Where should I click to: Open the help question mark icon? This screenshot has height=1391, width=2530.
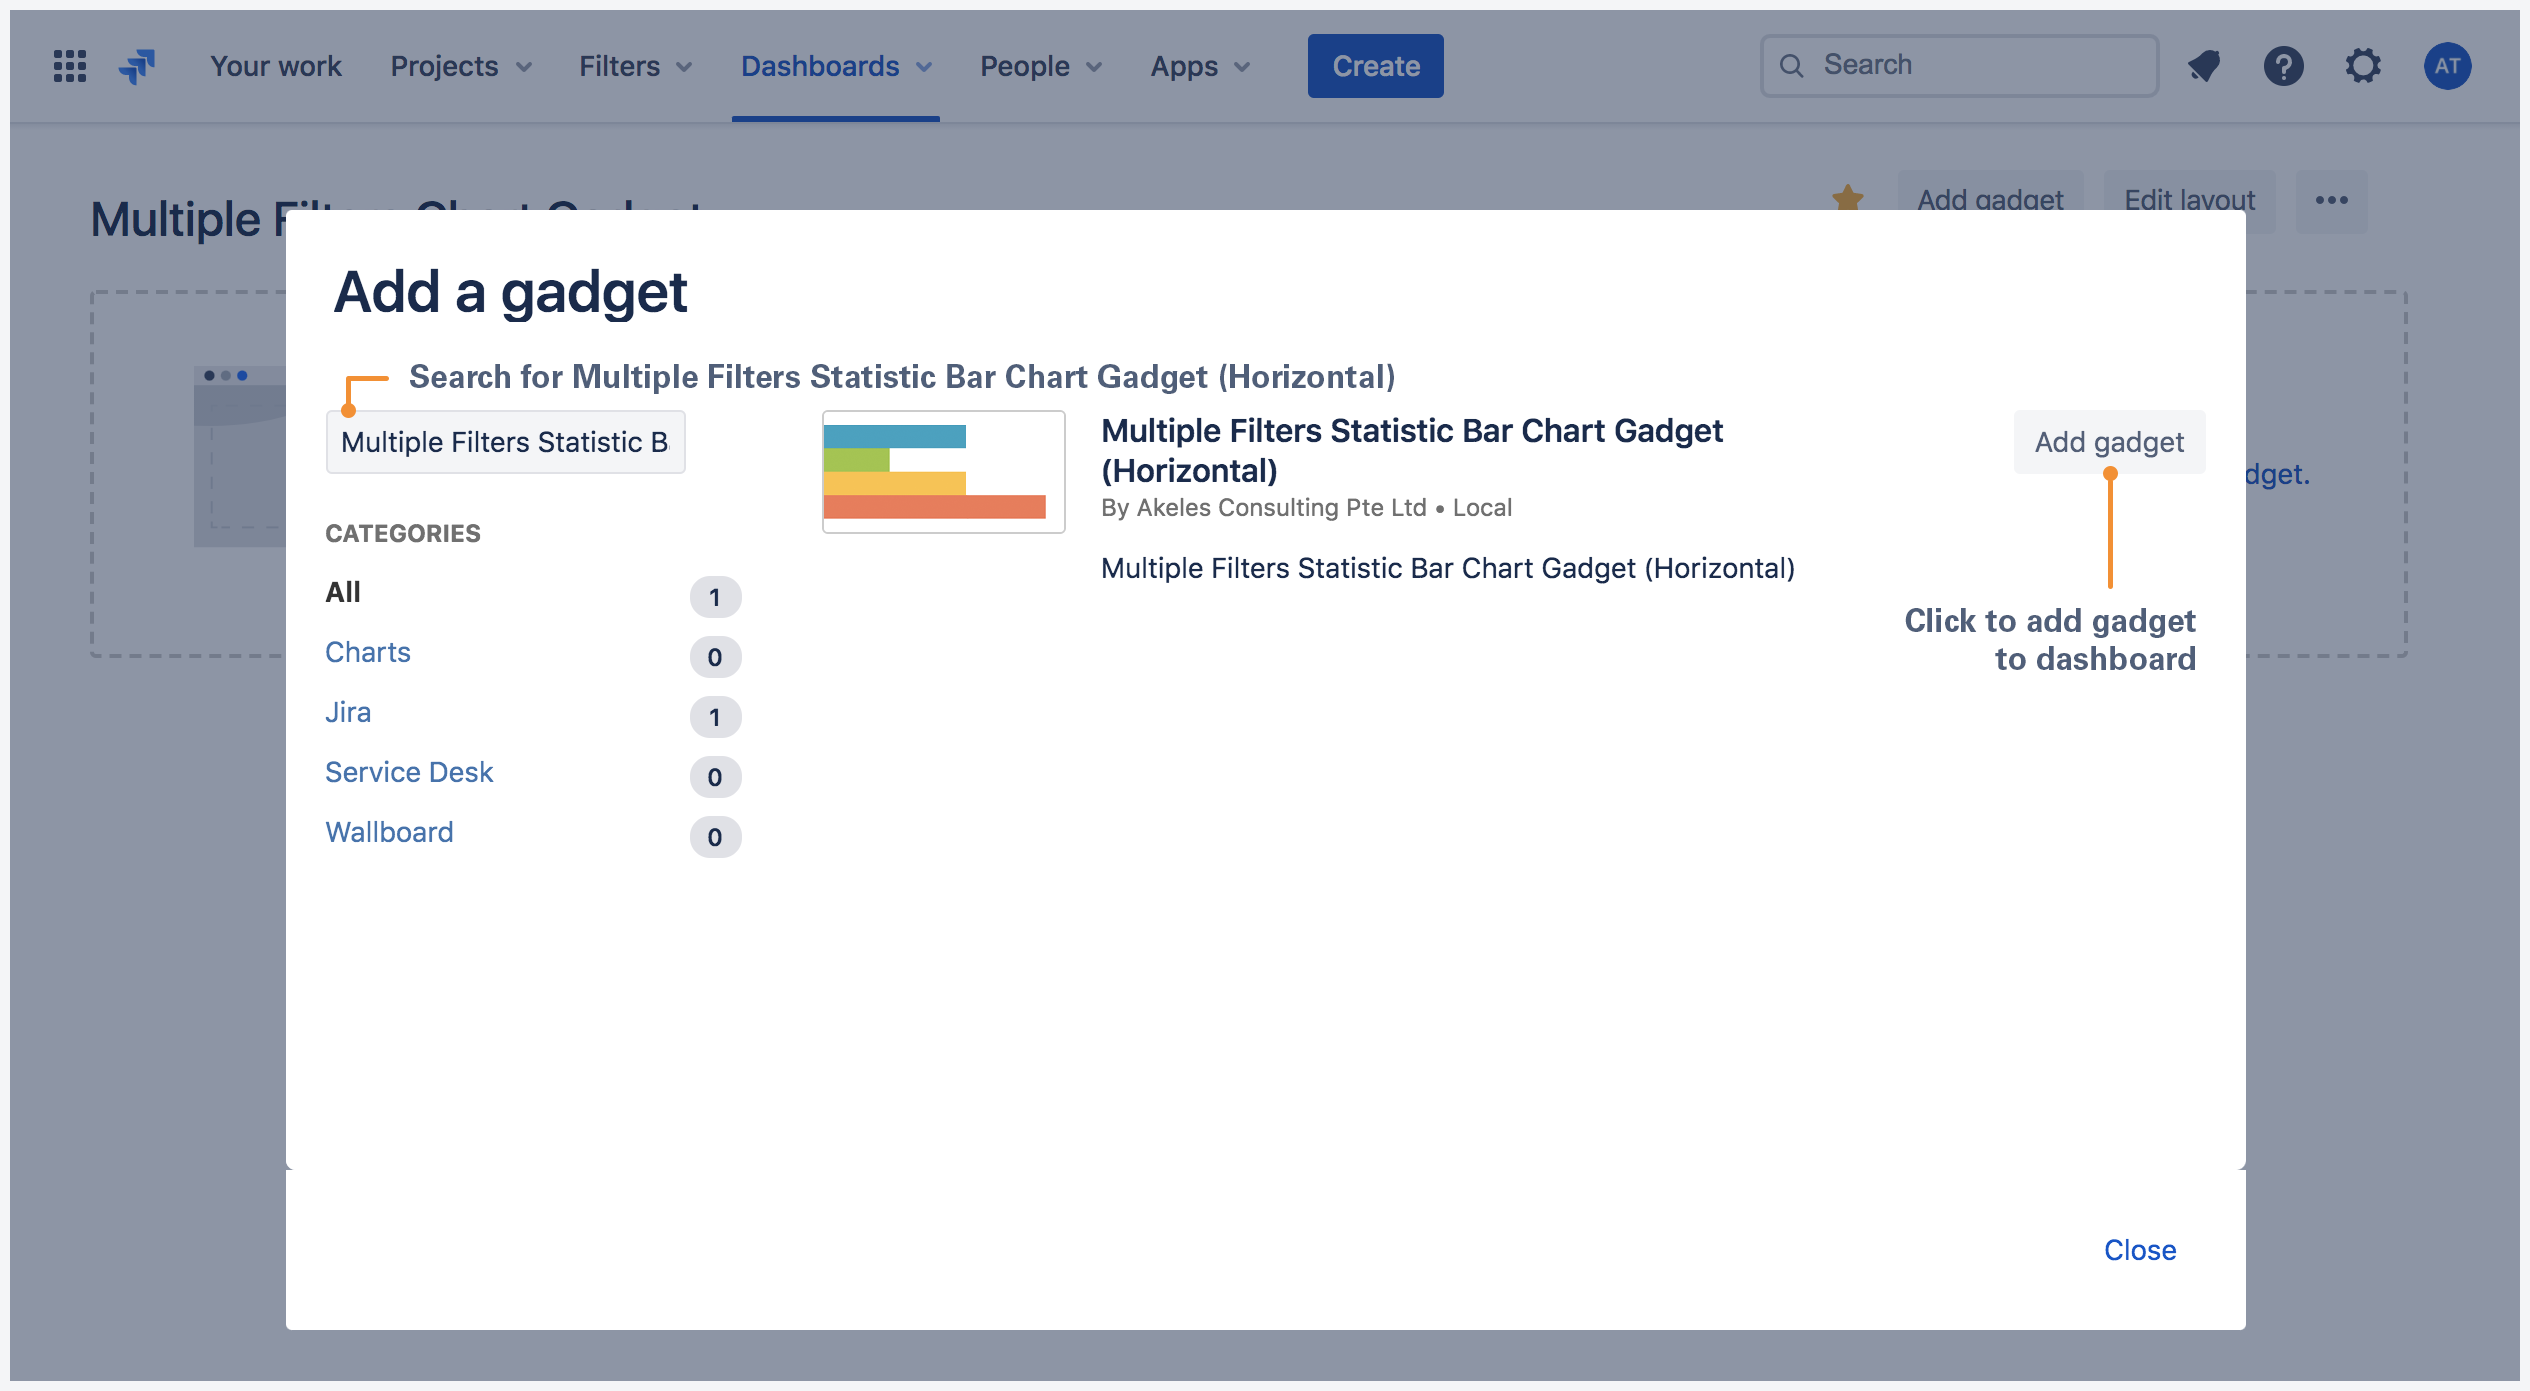[x=2284, y=65]
